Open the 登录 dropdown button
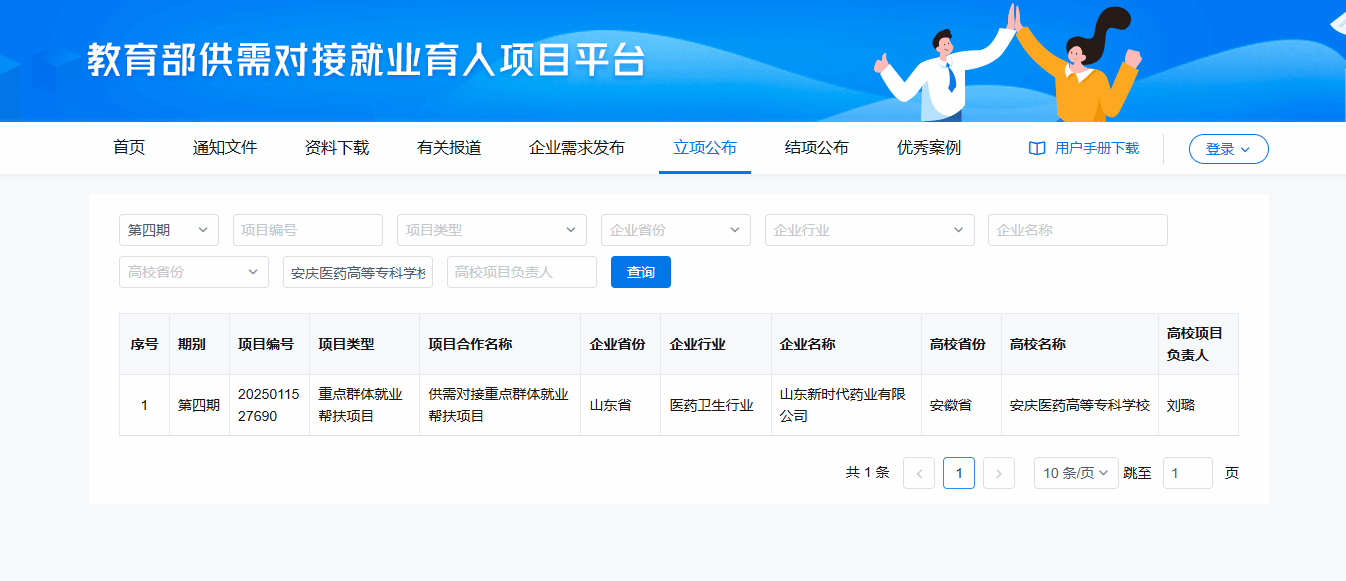The height and width of the screenshot is (581, 1346). click(x=1228, y=149)
